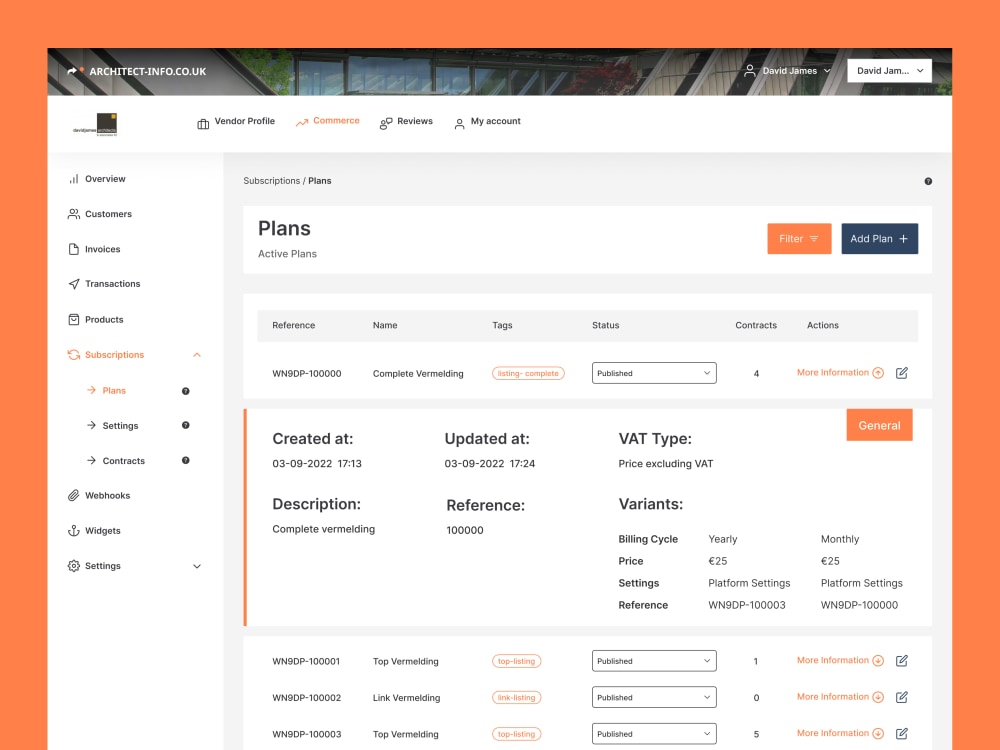The width and height of the screenshot is (1000, 750).
Task: Click the help icon next to Plans submenu
Action: coord(186,391)
